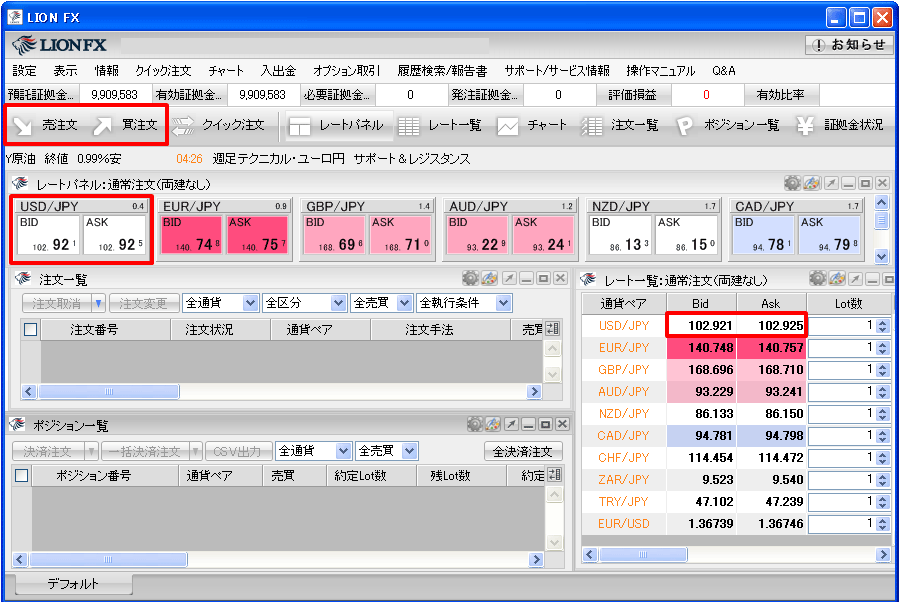Viewport: 900px width, 603px height.
Task: Open the 設定 menu
Action: coord(24,71)
